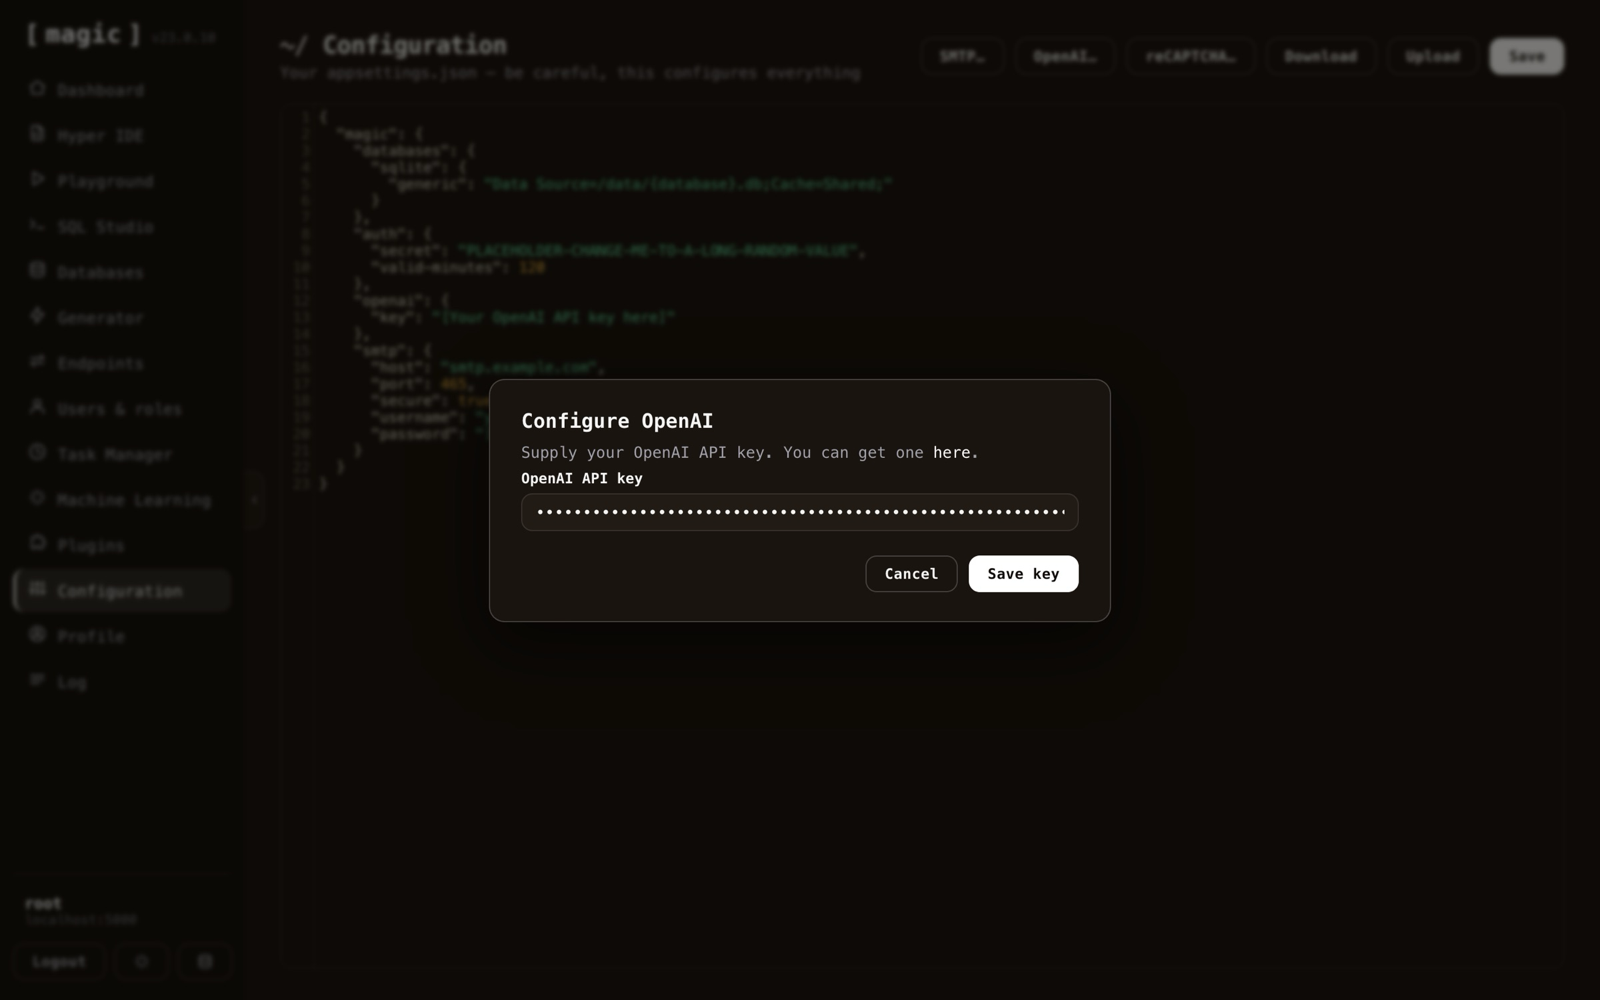Click the OpenAI API key password field

[800, 512]
